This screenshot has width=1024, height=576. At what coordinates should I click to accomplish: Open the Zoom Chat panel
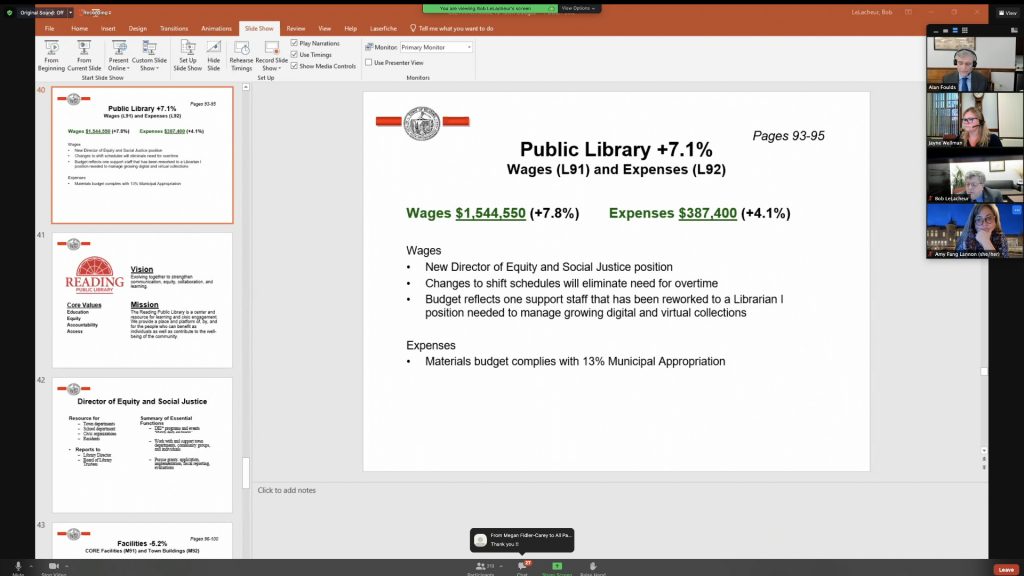click(522, 568)
